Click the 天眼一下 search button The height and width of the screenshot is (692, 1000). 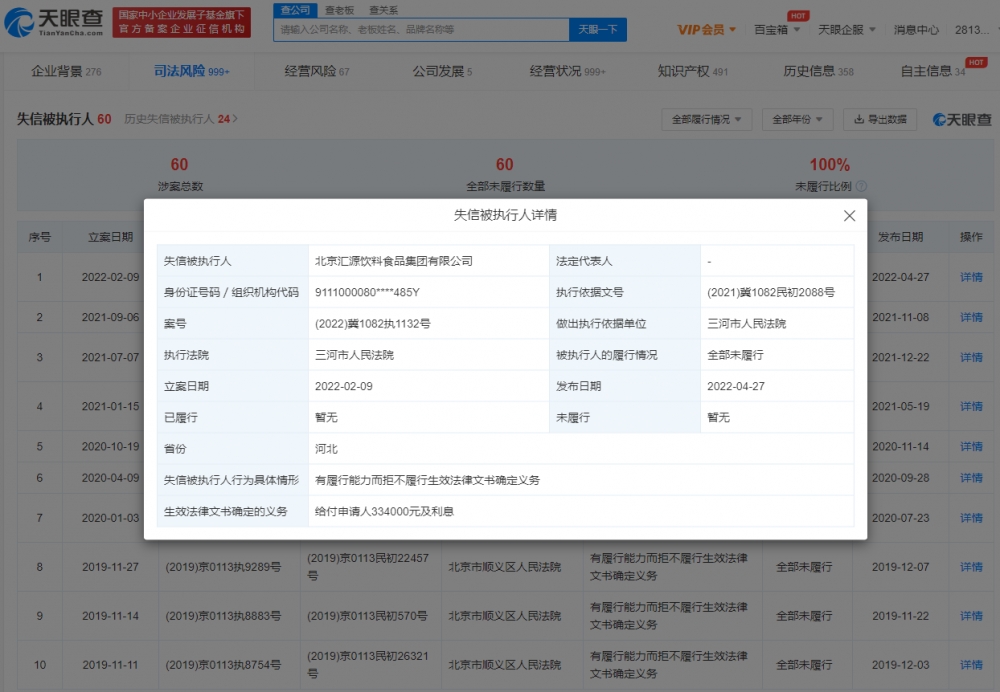(598, 29)
